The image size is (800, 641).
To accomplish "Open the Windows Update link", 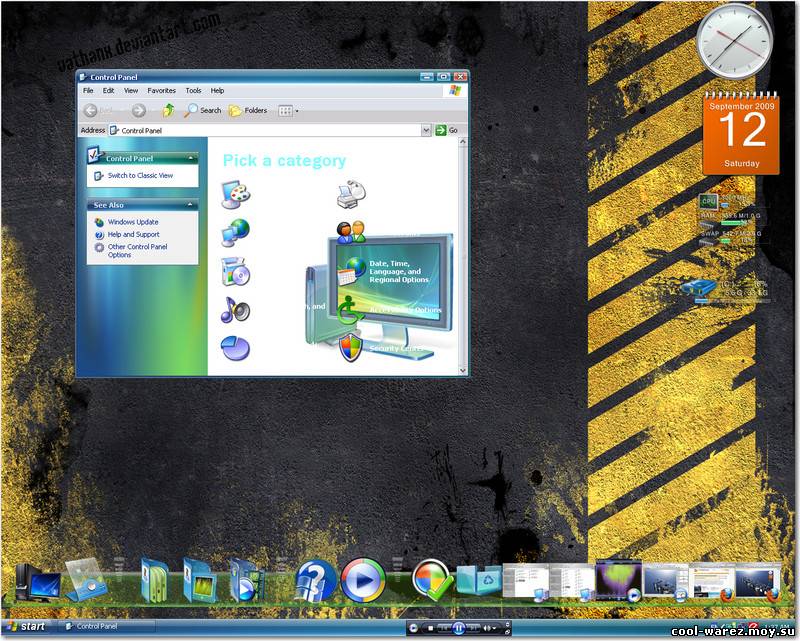I will [x=133, y=222].
